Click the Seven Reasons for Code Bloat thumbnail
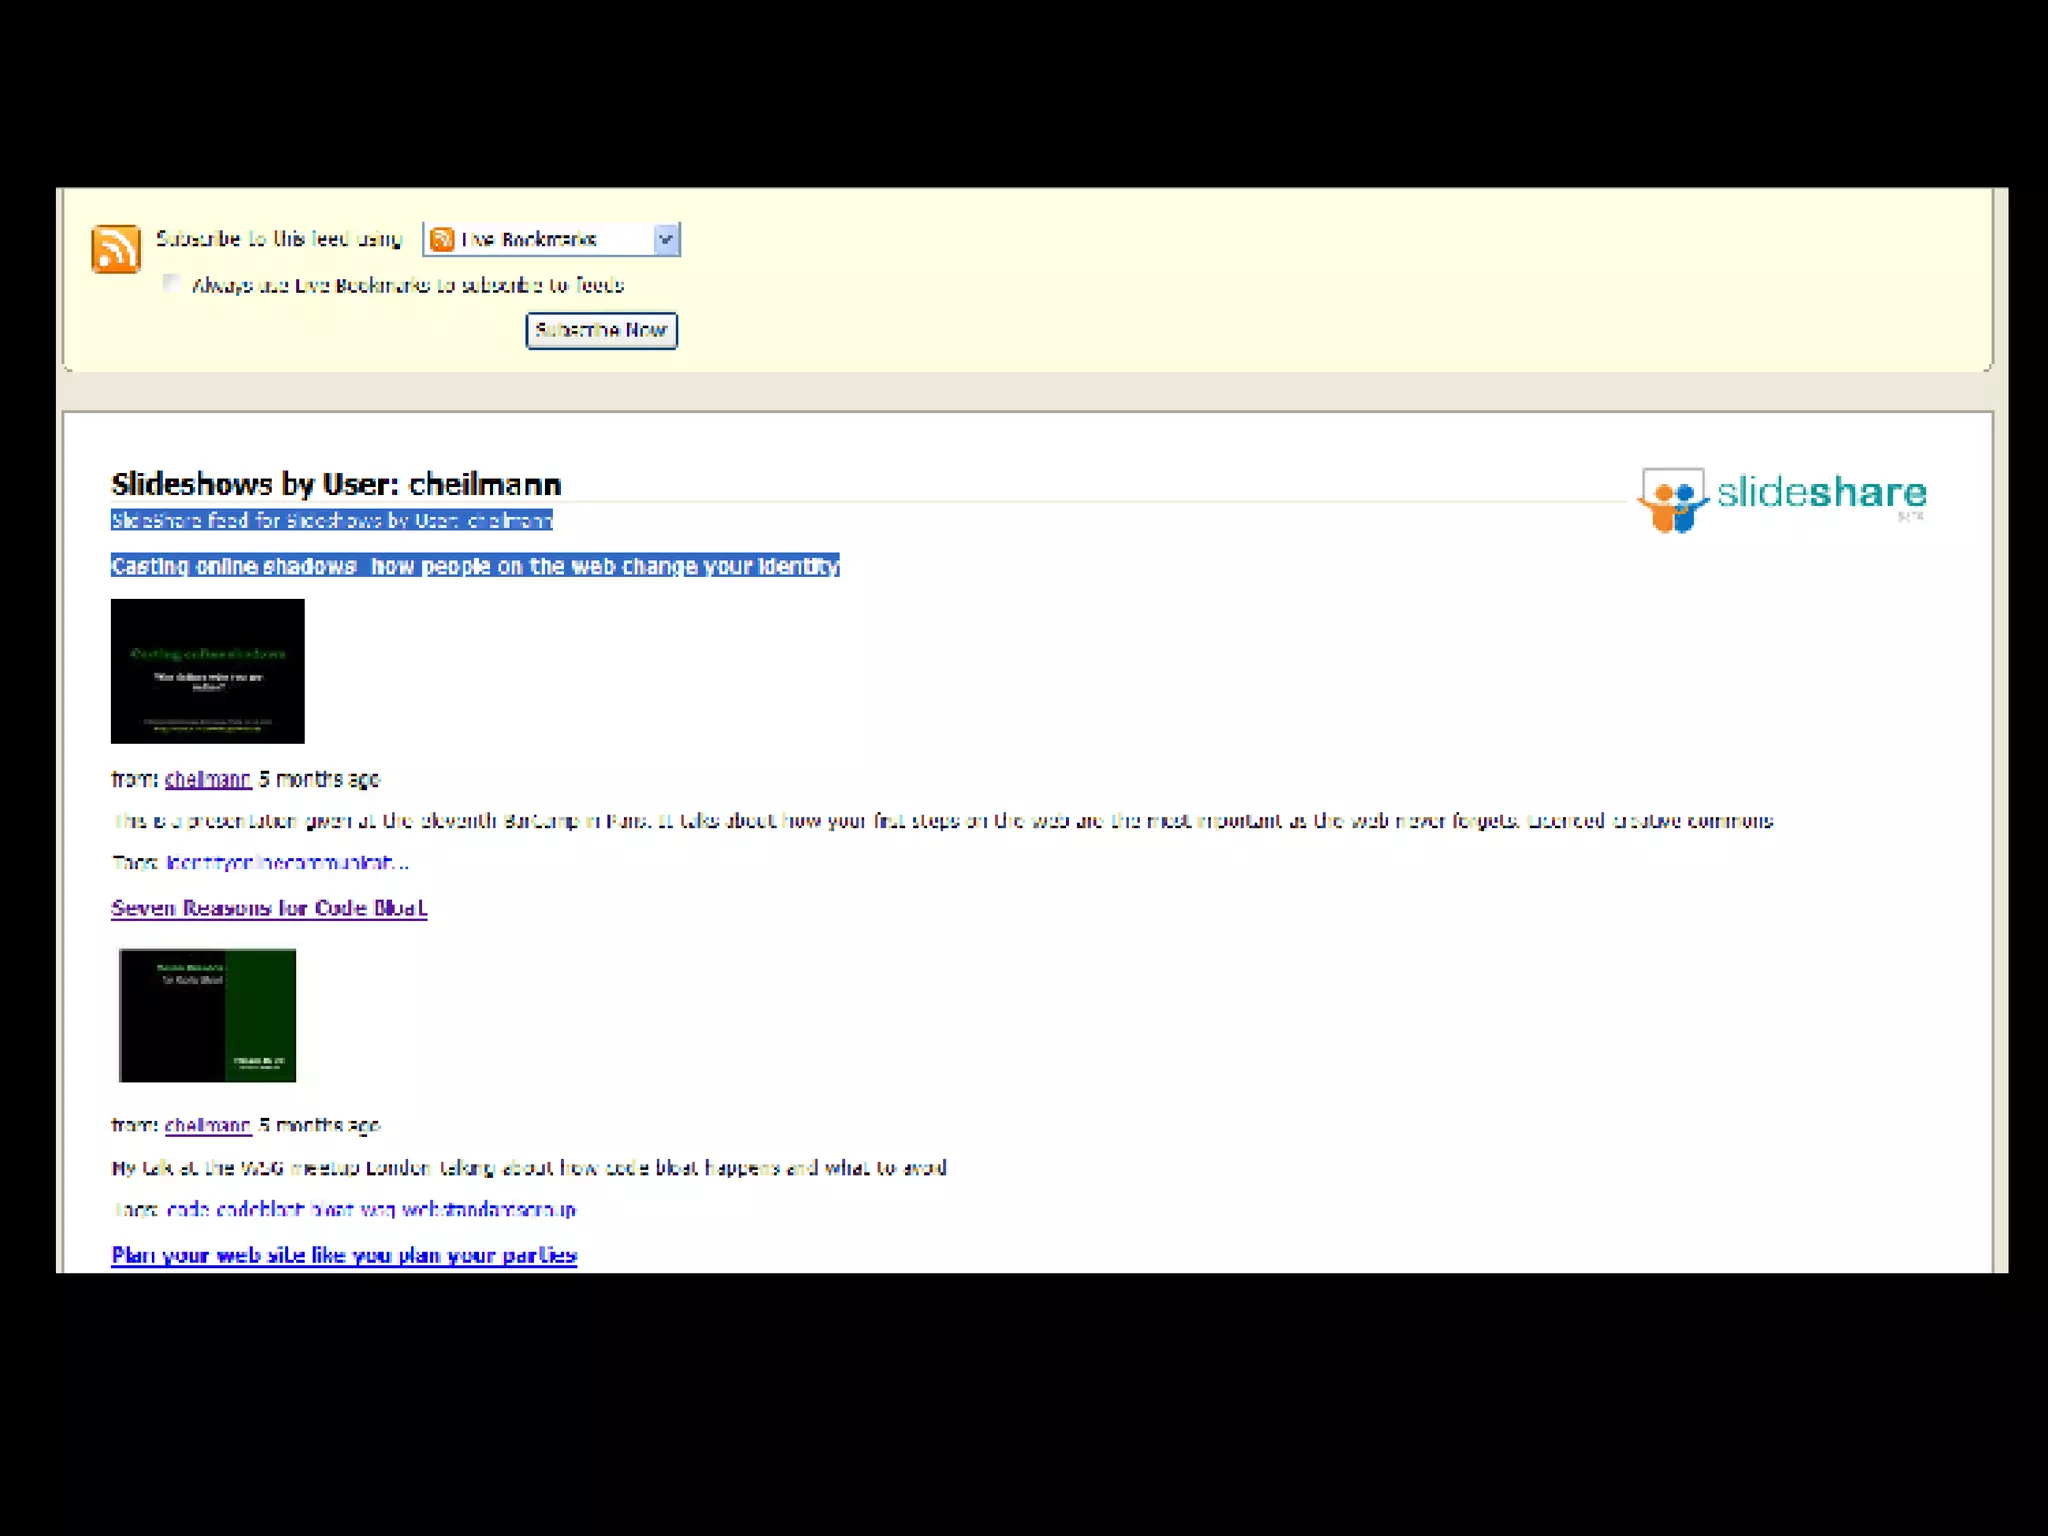 [x=207, y=1015]
